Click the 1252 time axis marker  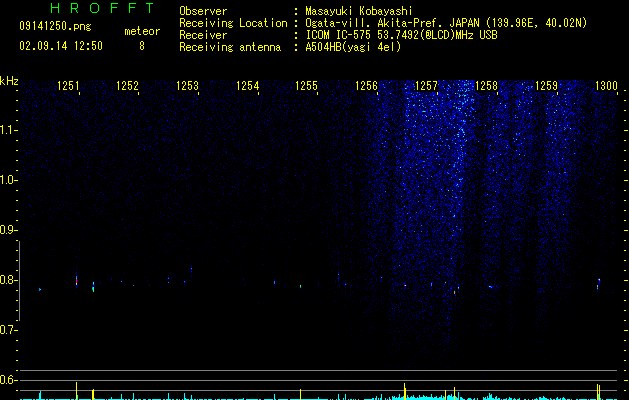[127, 85]
